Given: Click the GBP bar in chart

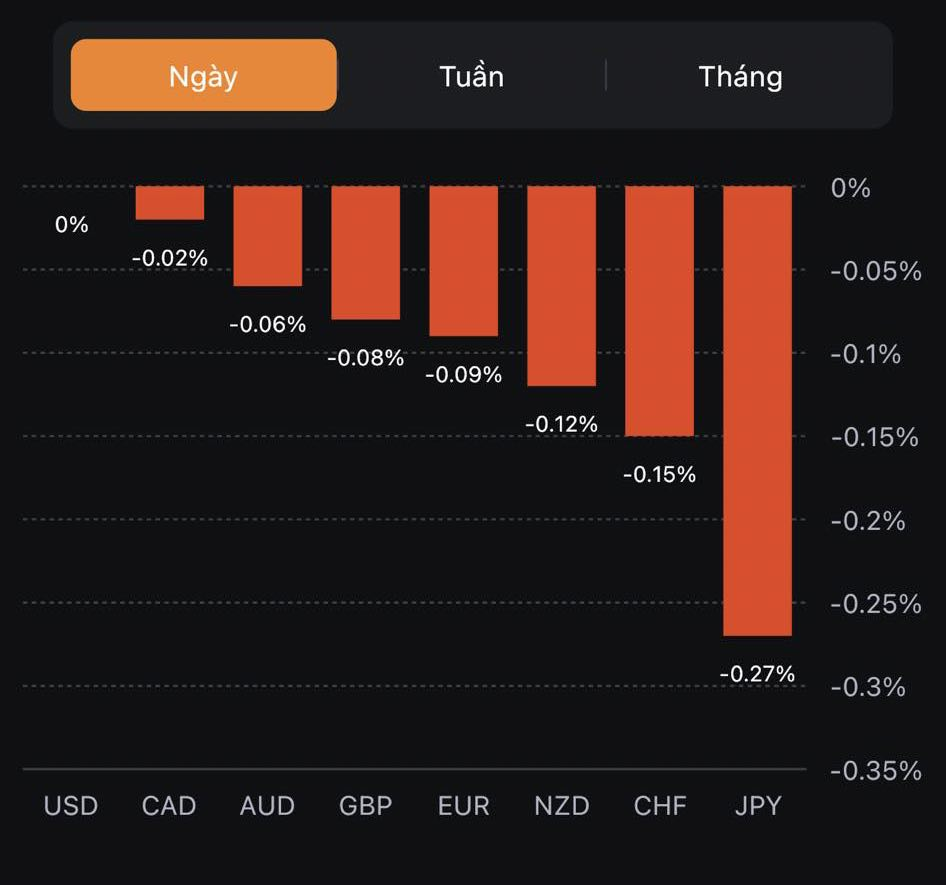Looking at the screenshot, I should tap(365, 253).
